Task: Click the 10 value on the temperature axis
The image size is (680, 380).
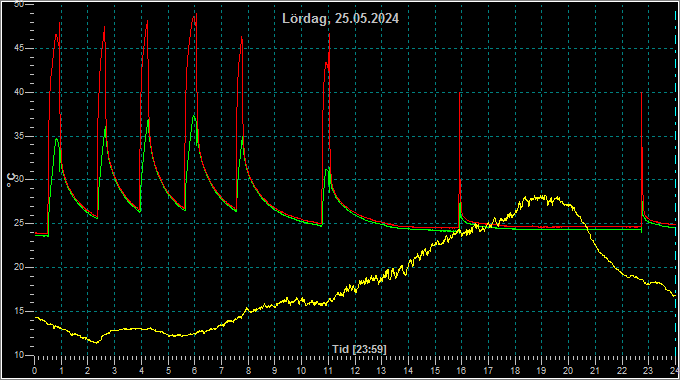Action: click(19, 355)
